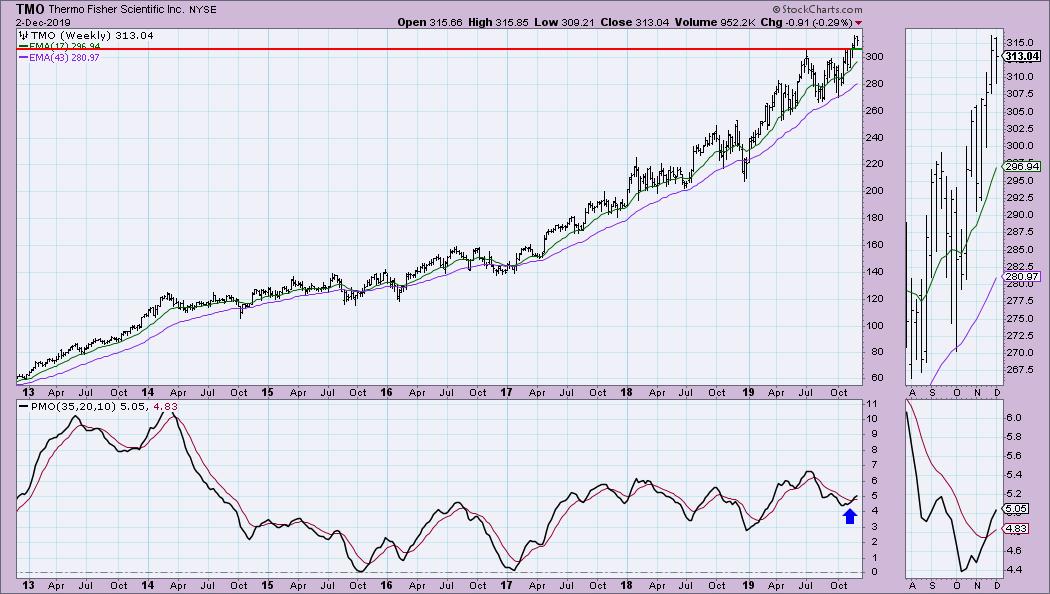Screen dimensions: 1050x594
Task: Select the bold TMO ticker symbol in header
Action: tap(31, 9)
